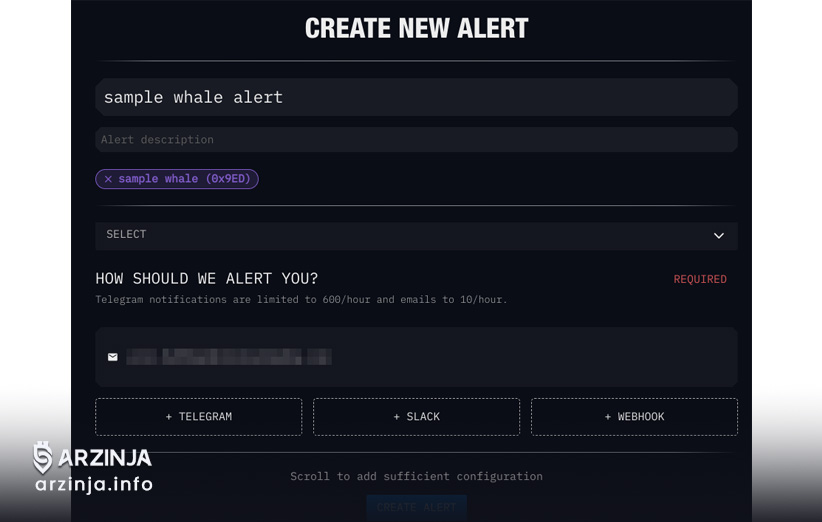The width and height of the screenshot is (822, 522).
Task: Click the 'How should we alert you?' heading
Action: [207, 278]
